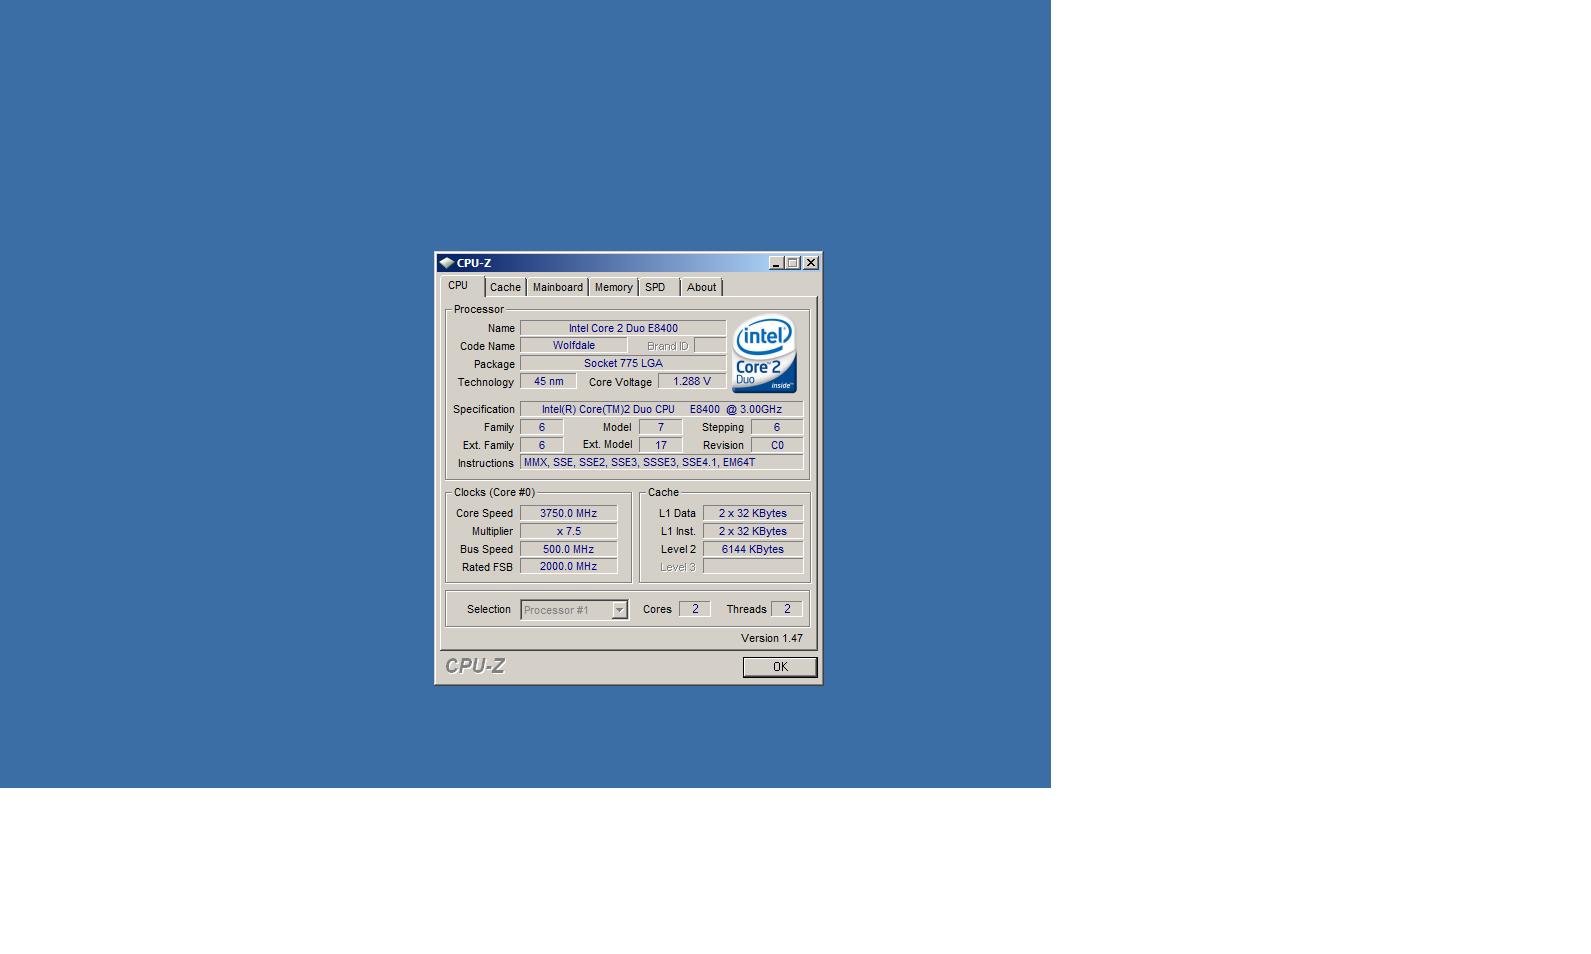Click the Level 2 value 6144 KBytes
This screenshot has height=954, width=1591.
[x=753, y=549]
